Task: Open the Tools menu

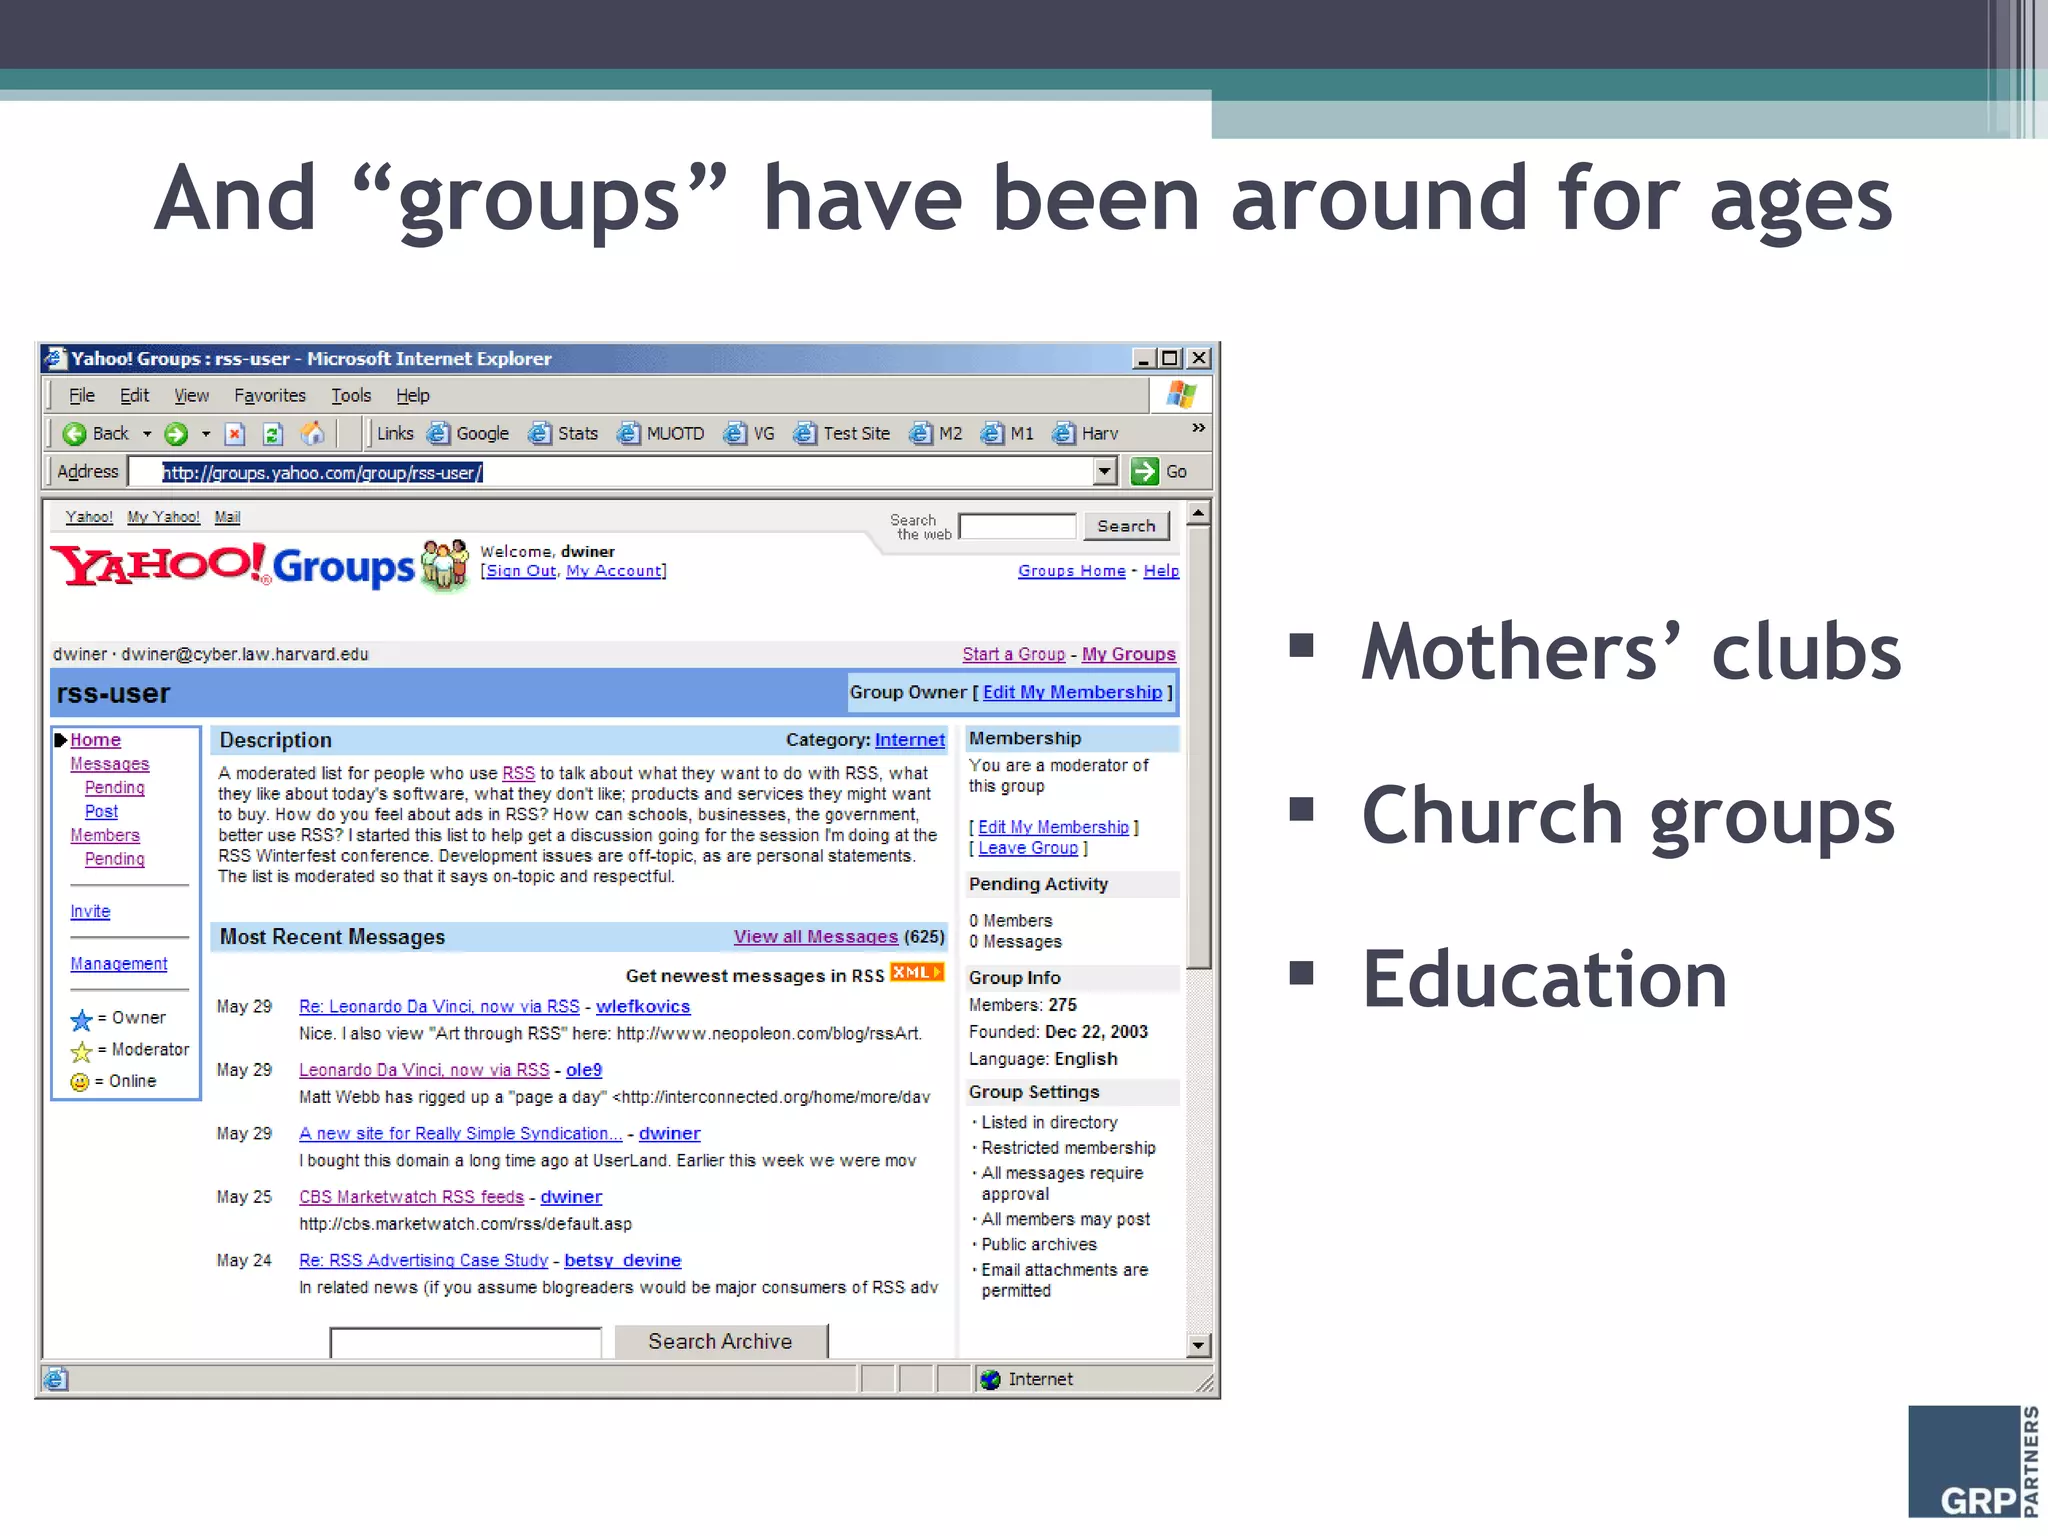Action: 351,395
